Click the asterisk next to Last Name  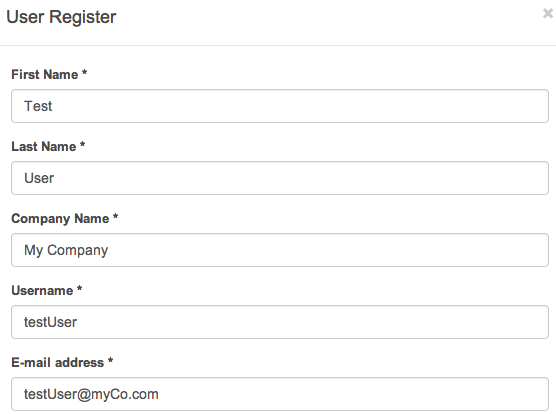coord(82,144)
